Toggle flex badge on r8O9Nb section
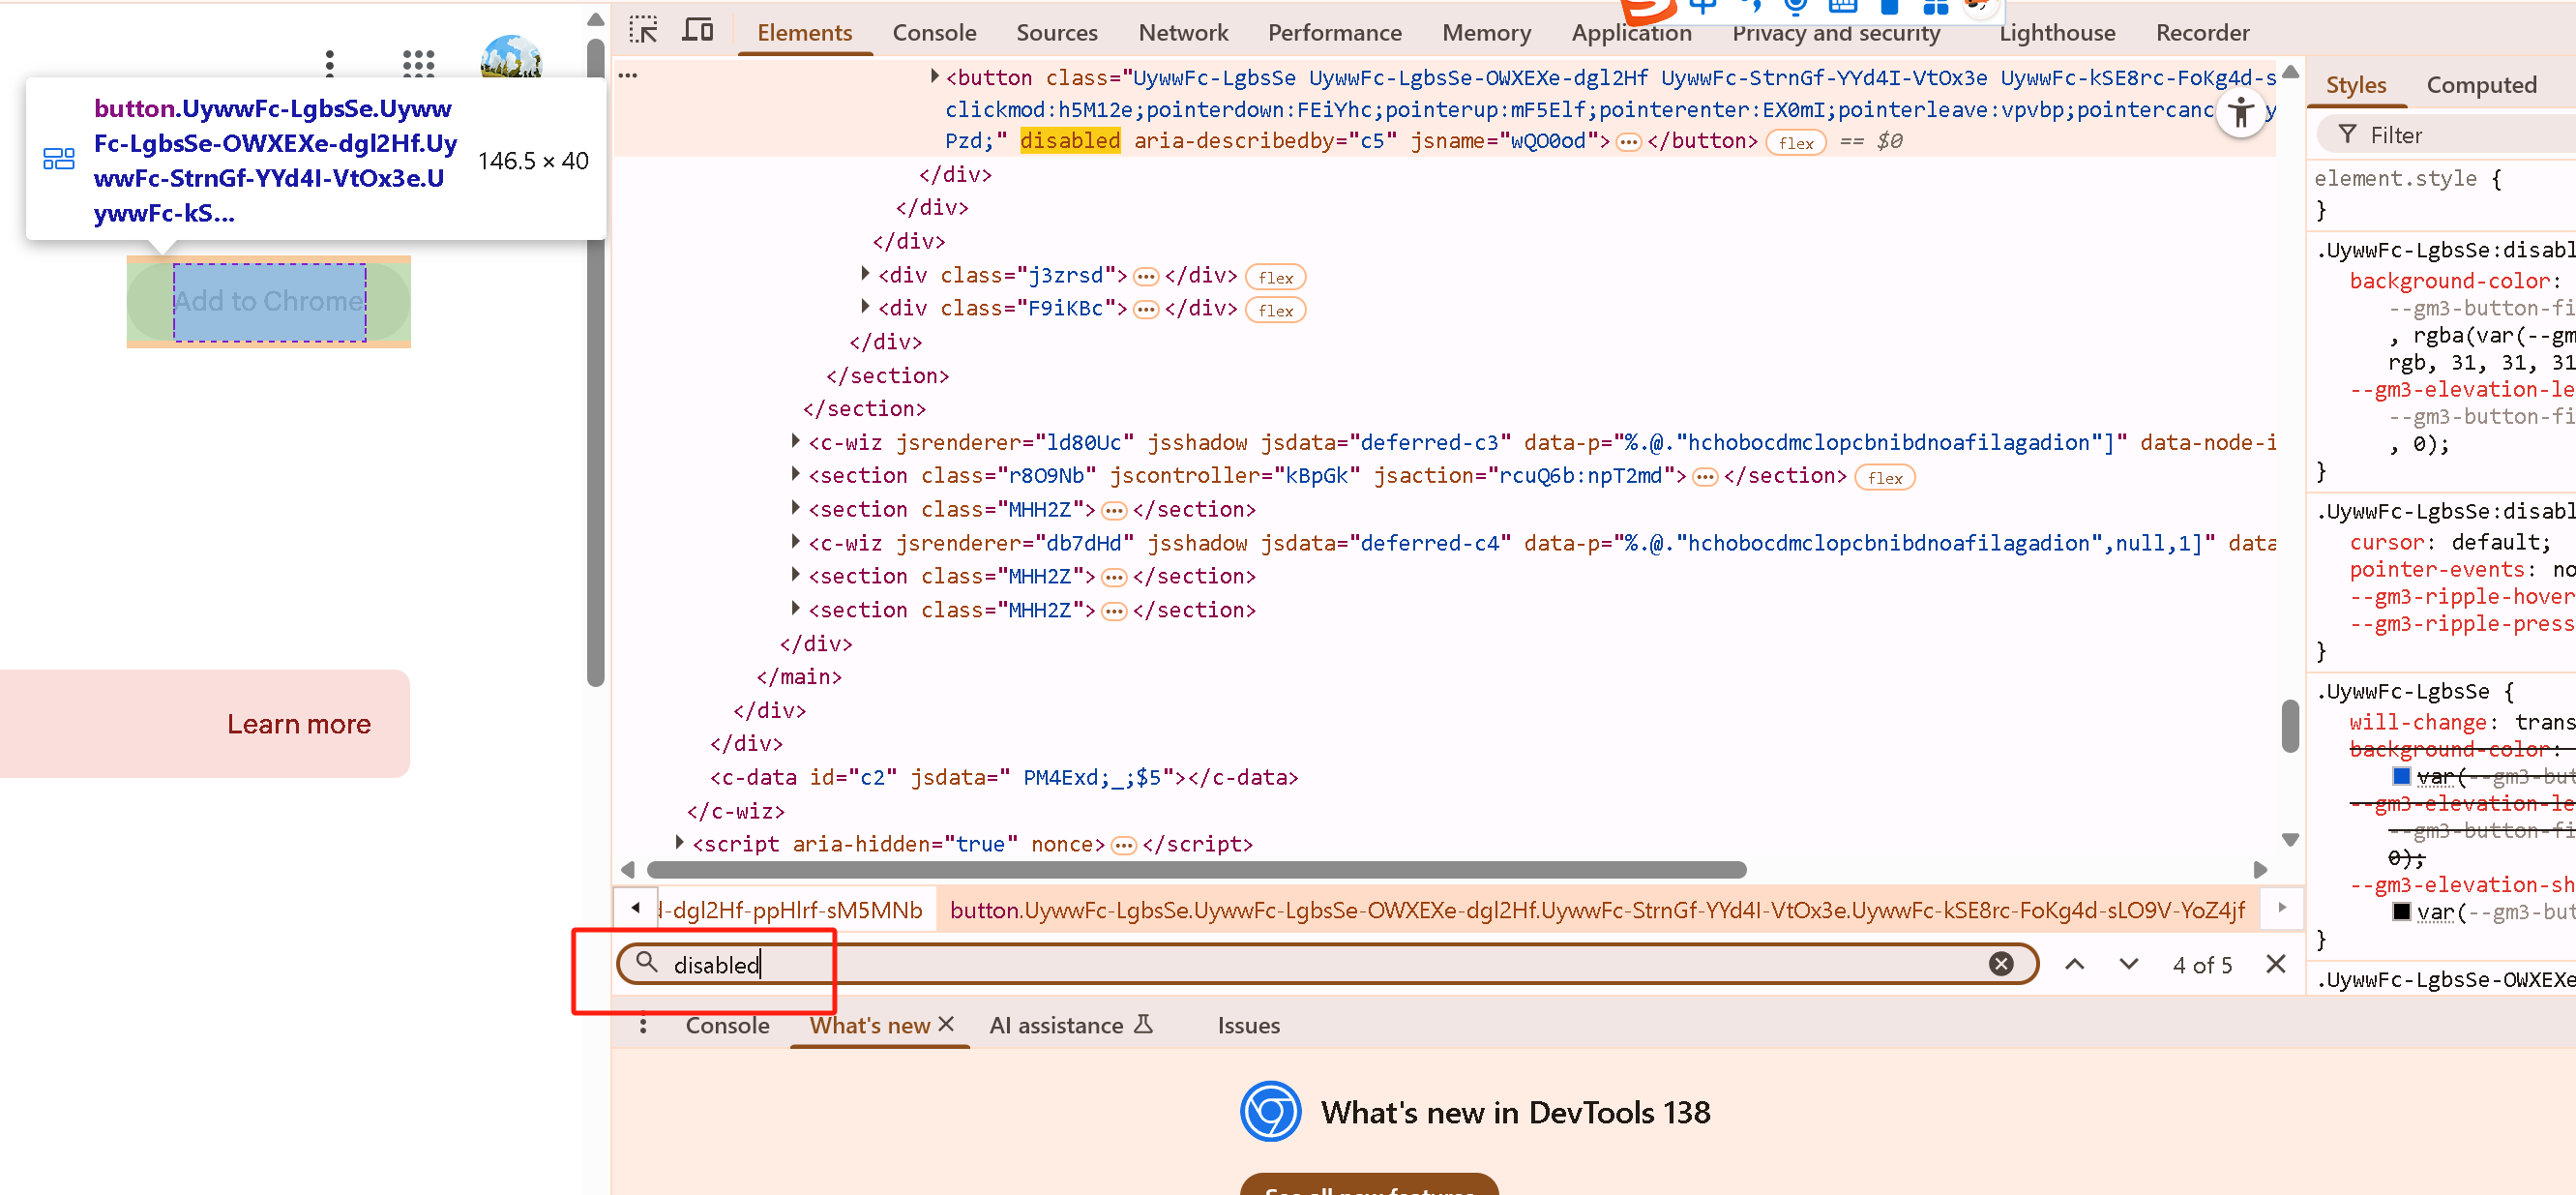Screen dimensions: 2576x1195 (1884, 478)
